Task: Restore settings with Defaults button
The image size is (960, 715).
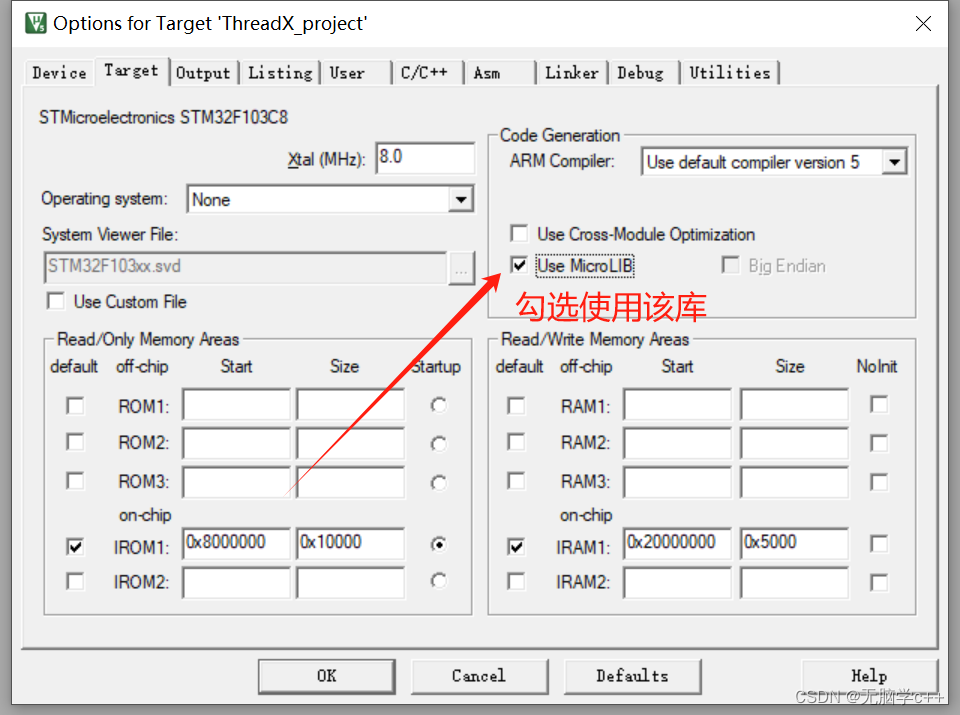Action: click(x=632, y=676)
